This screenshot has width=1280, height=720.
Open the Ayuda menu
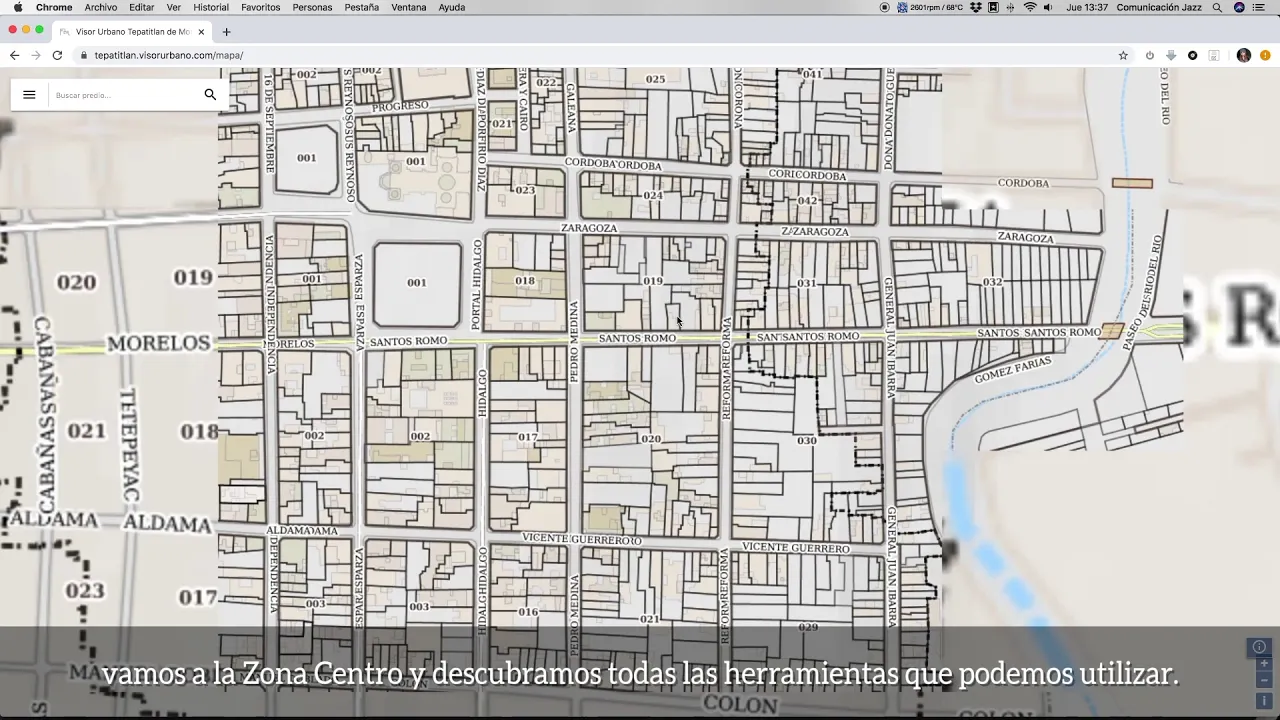(x=451, y=7)
